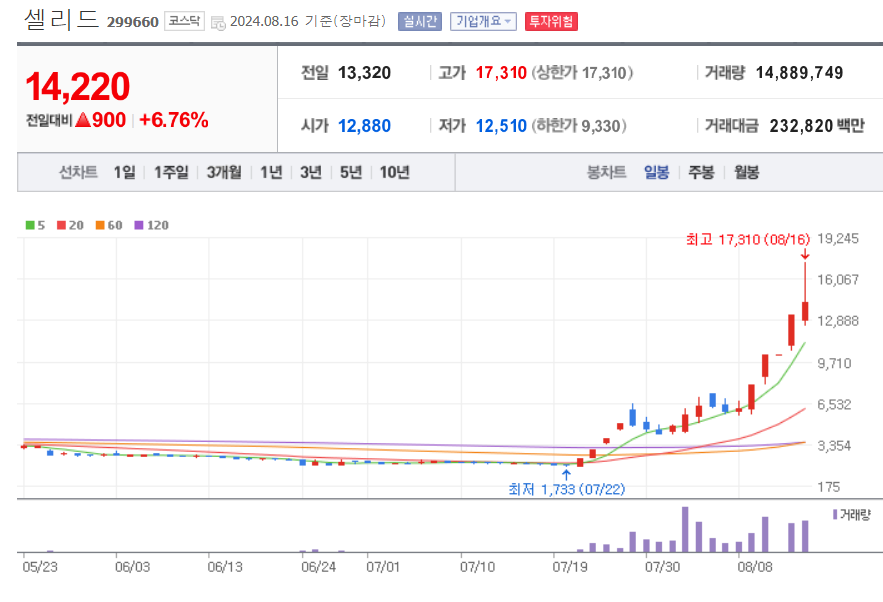Select the 일봉 candlestick chart
This screenshot has width=883, height=602.
[x=657, y=172]
